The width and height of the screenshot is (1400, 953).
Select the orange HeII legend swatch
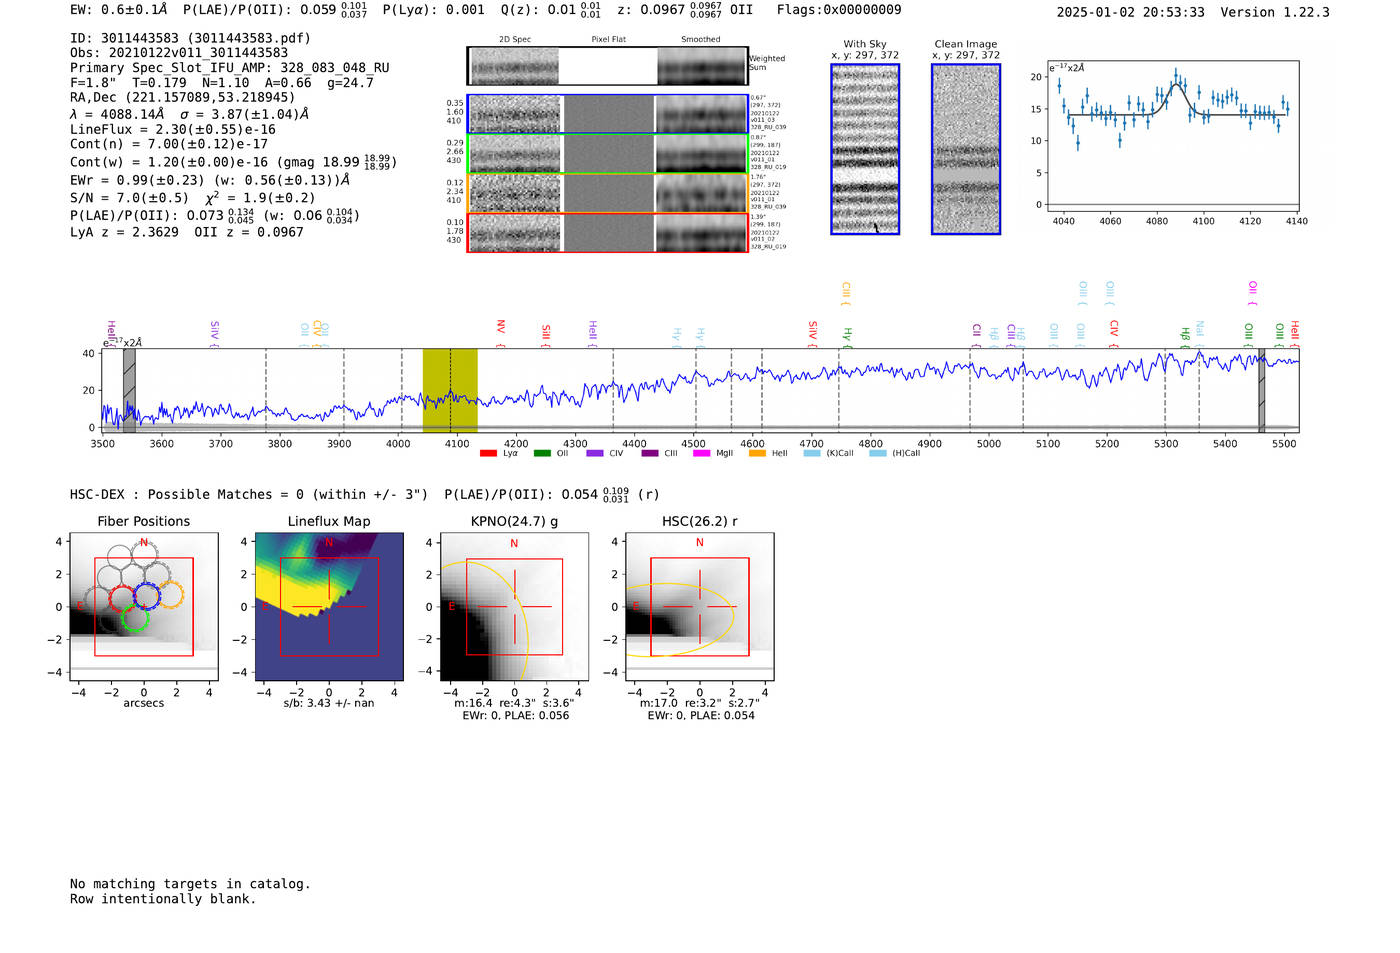[757, 454]
